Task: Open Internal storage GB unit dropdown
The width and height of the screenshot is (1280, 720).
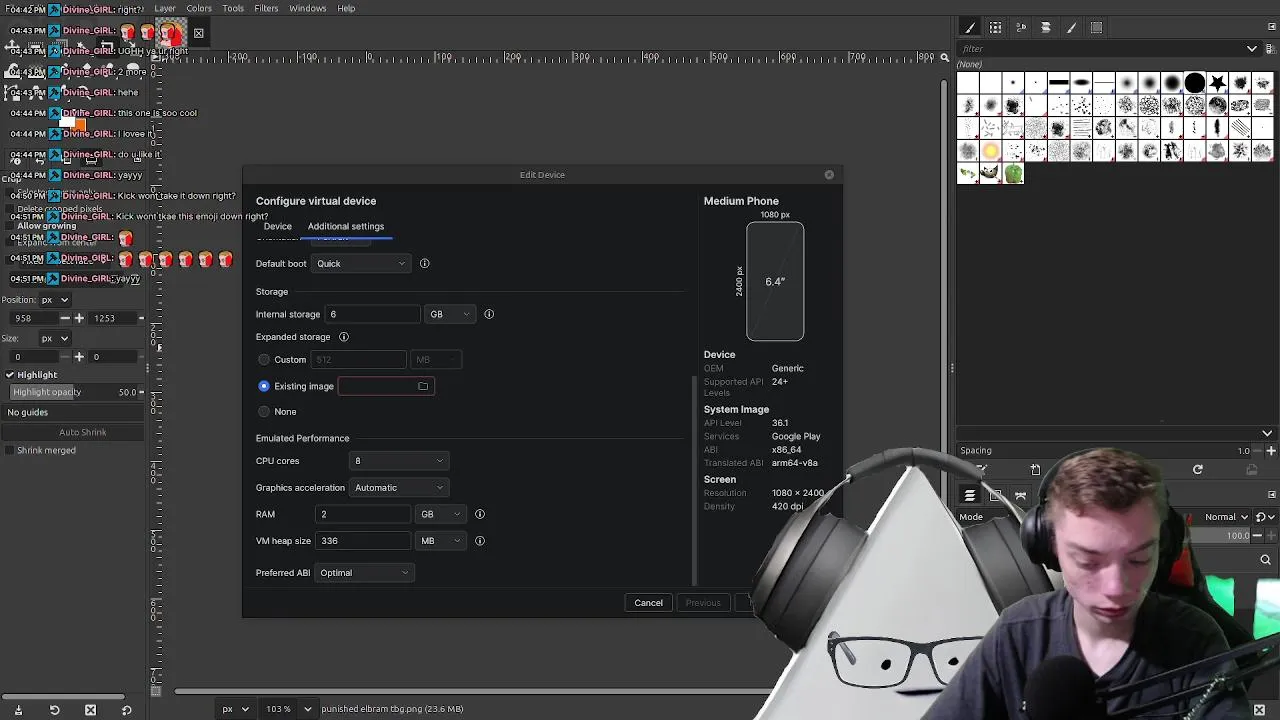Action: 450,314
